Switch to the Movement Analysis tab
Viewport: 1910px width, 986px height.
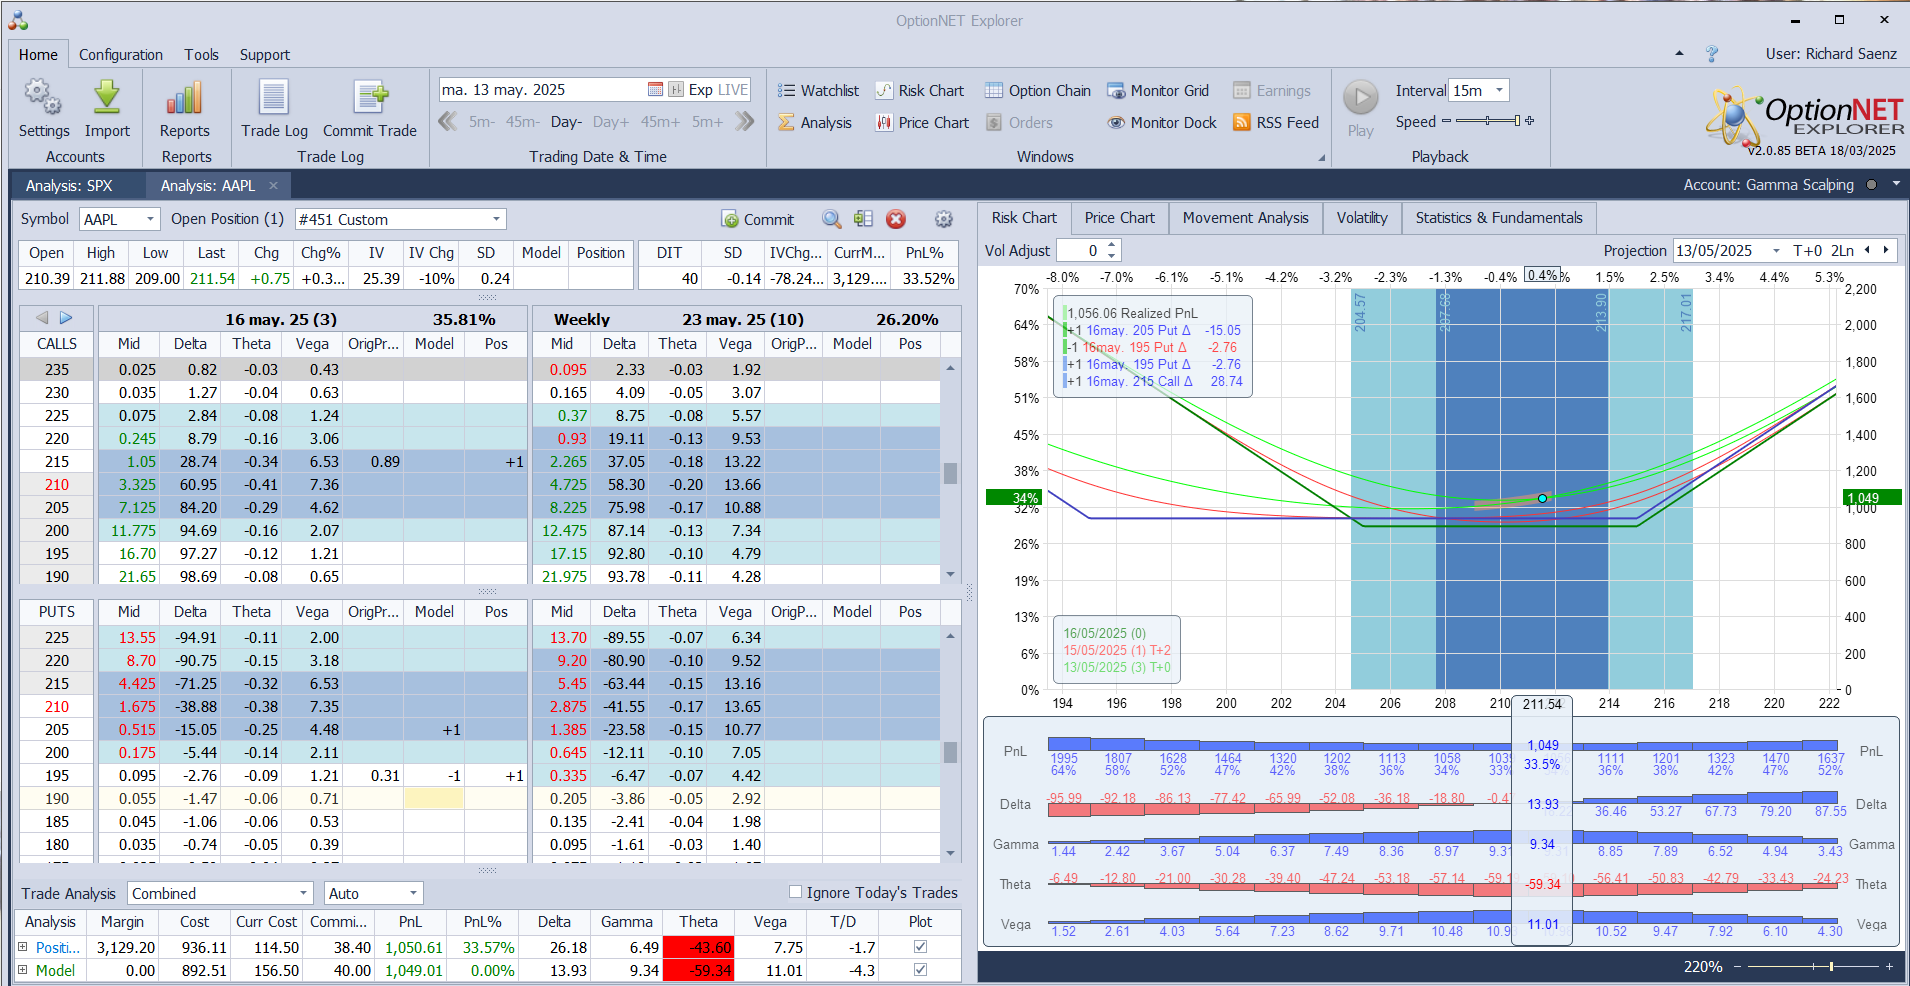click(x=1245, y=218)
